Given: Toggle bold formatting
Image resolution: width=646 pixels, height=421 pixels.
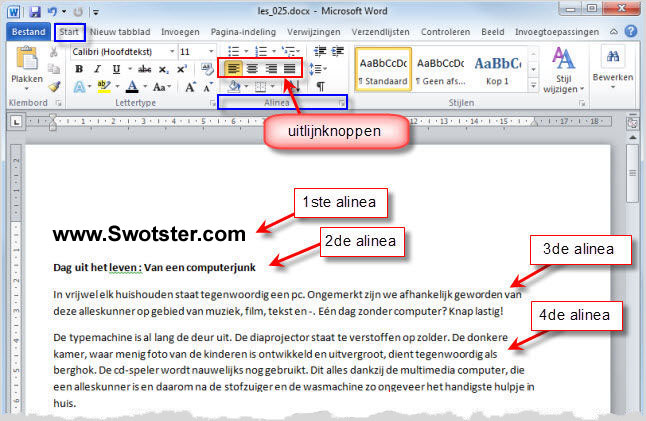Looking at the screenshot, I should tap(79, 69).
